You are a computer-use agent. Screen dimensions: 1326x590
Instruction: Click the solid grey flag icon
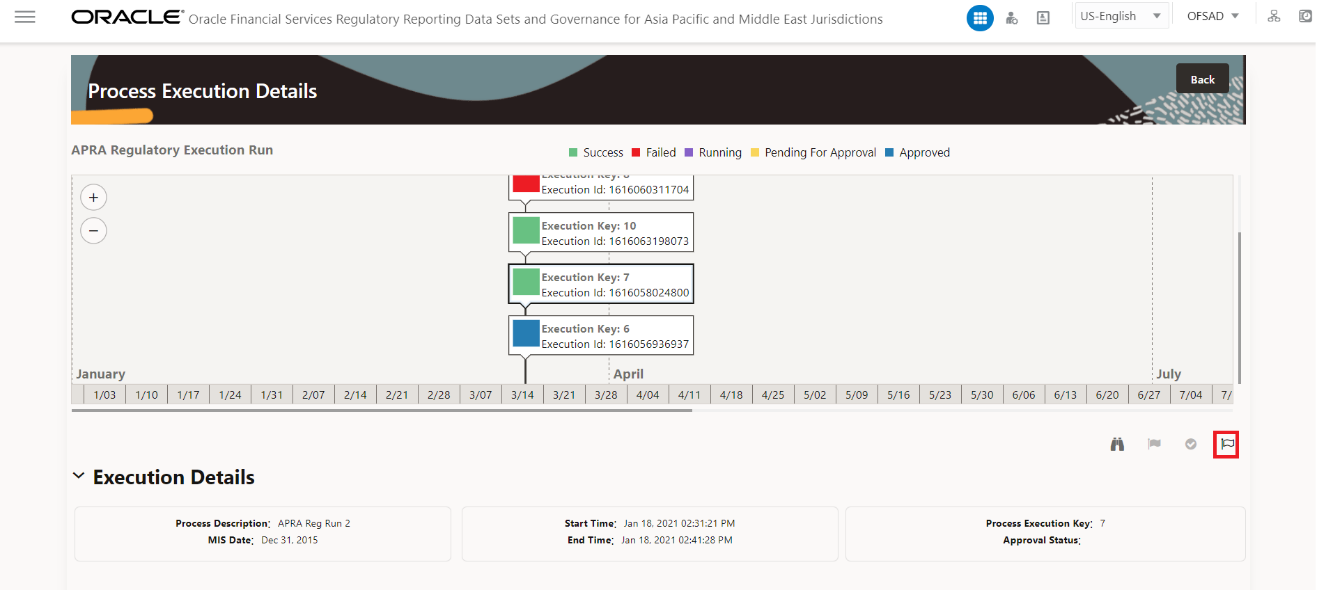(1154, 444)
